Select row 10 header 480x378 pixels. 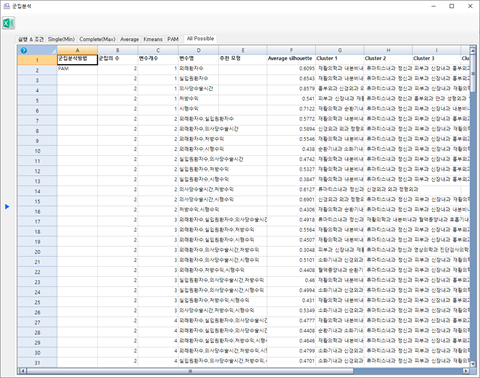coord(37,151)
